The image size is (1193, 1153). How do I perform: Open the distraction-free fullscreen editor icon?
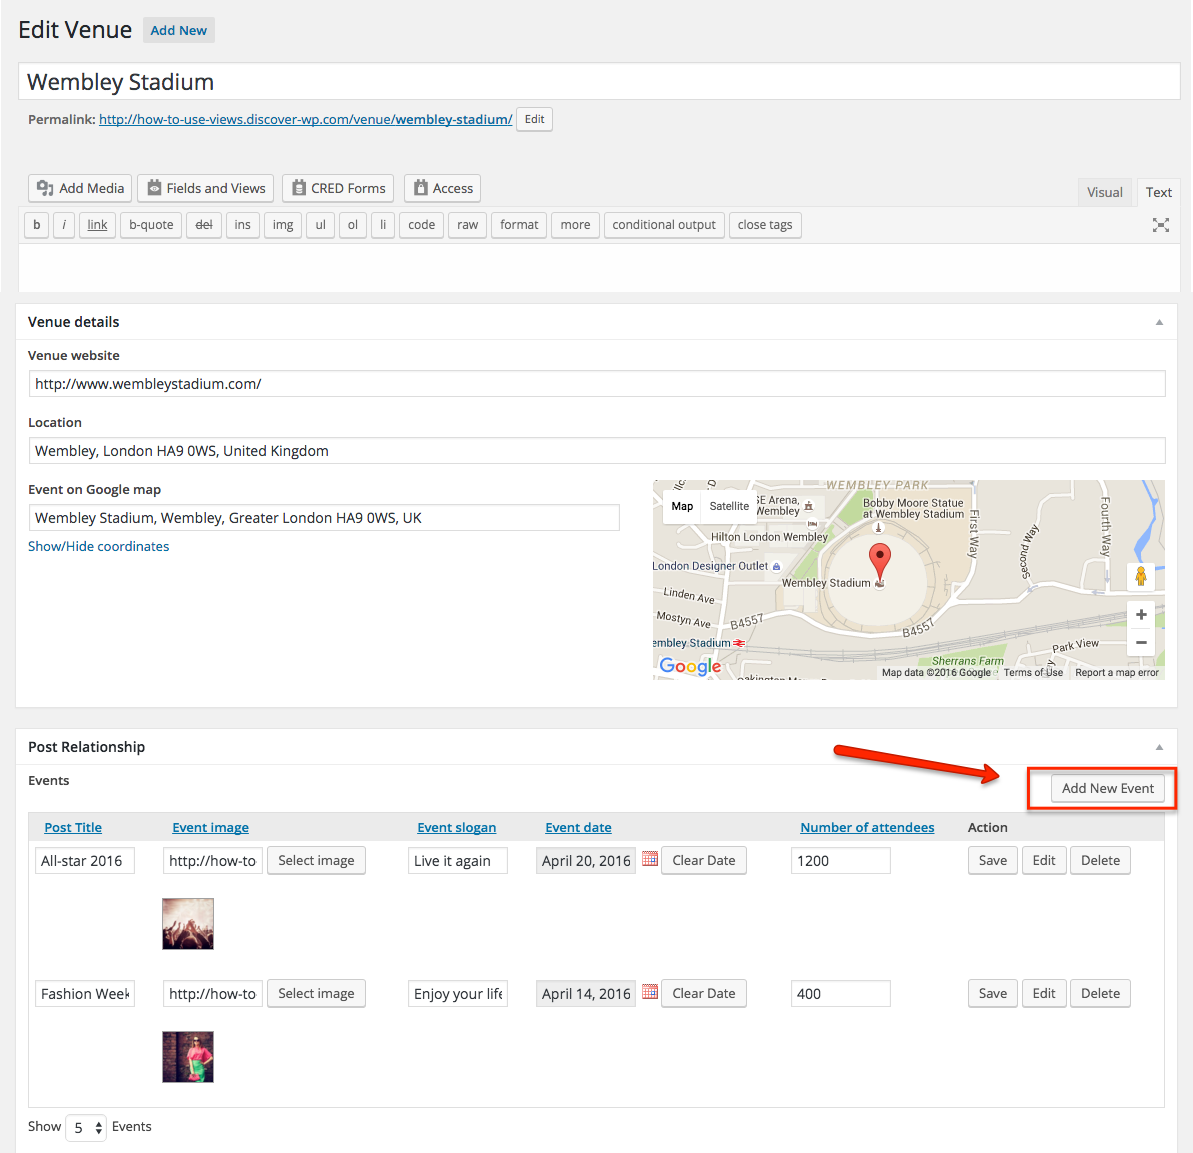coord(1160,225)
